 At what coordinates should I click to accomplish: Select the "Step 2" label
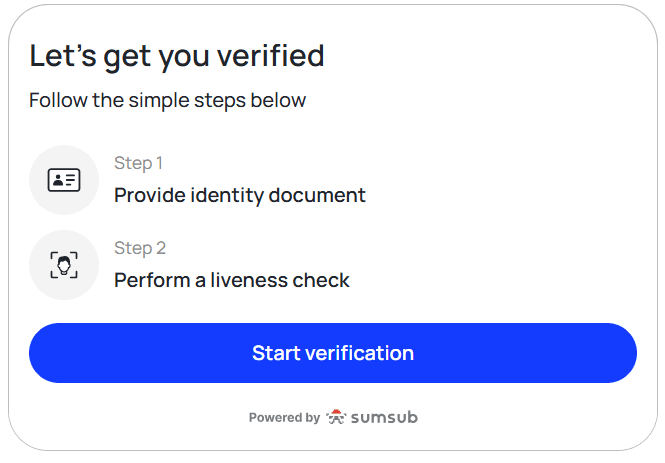point(140,248)
